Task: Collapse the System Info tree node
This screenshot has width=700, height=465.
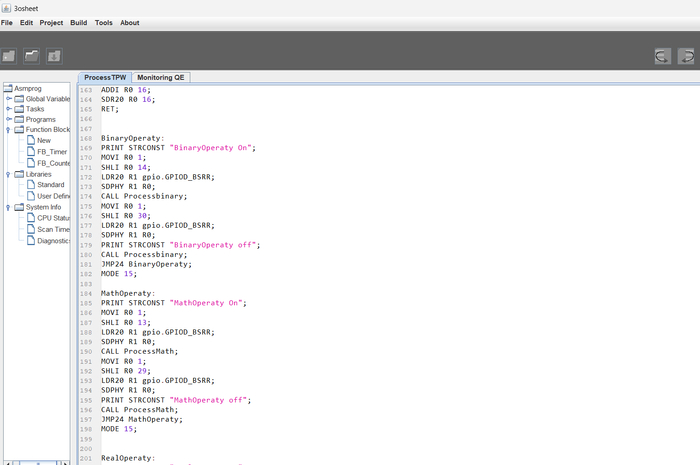Action: (x=8, y=207)
